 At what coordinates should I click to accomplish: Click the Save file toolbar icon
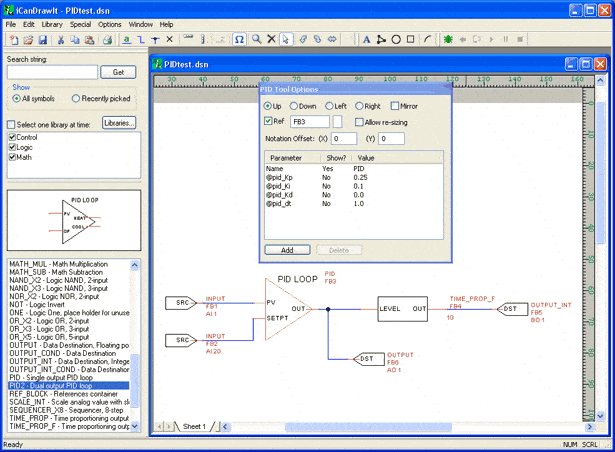tap(42, 39)
